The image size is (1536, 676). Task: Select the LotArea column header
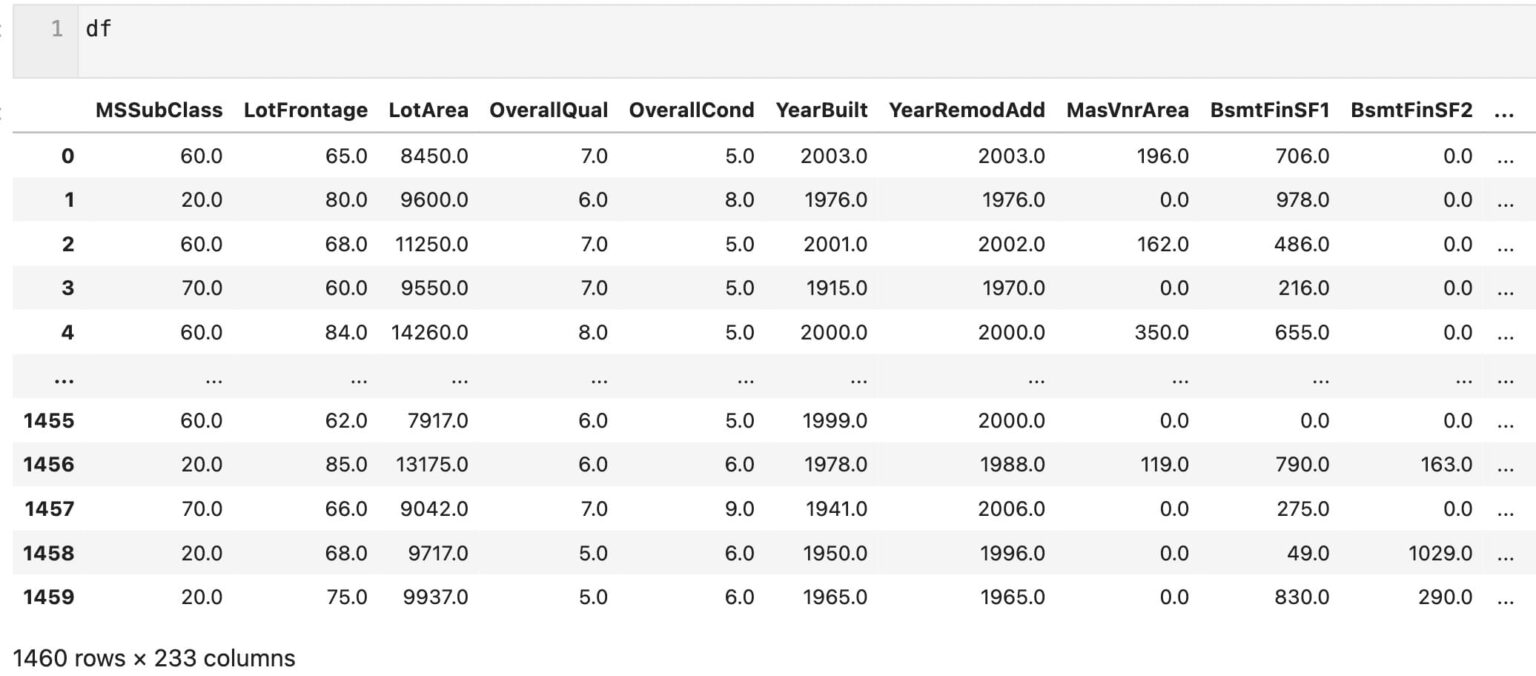pyautogui.click(x=428, y=111)
